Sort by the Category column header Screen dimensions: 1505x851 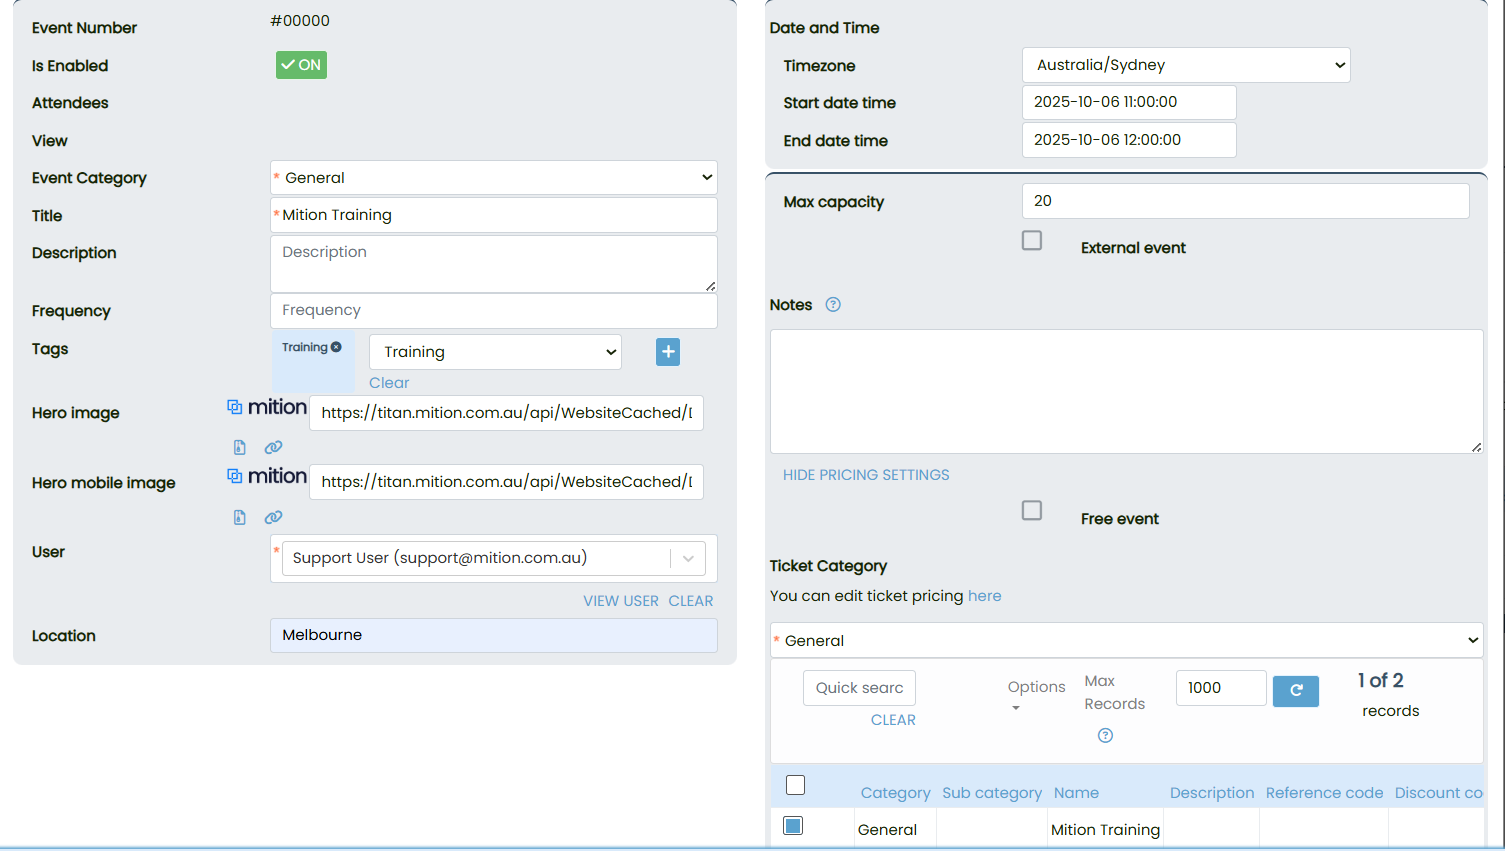895,793
